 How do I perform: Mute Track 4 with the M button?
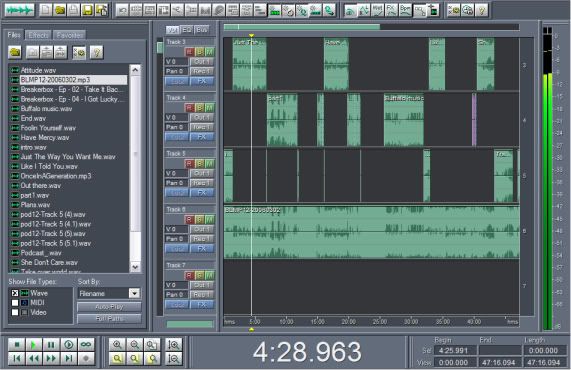click(x=209, y=107)
